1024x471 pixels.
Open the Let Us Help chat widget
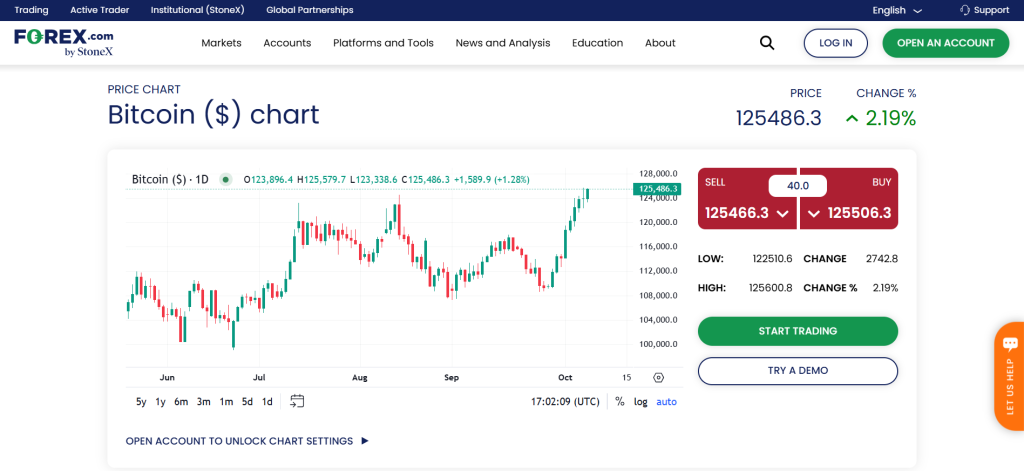1010,376
